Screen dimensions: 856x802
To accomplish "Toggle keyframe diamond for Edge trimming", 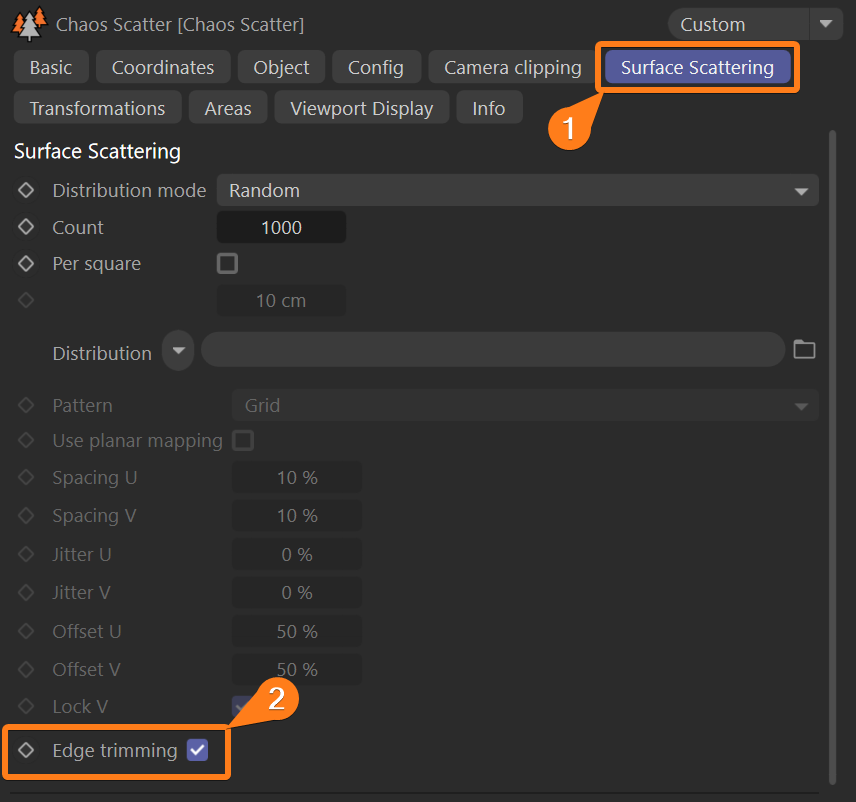I will [x=26, y=750].
